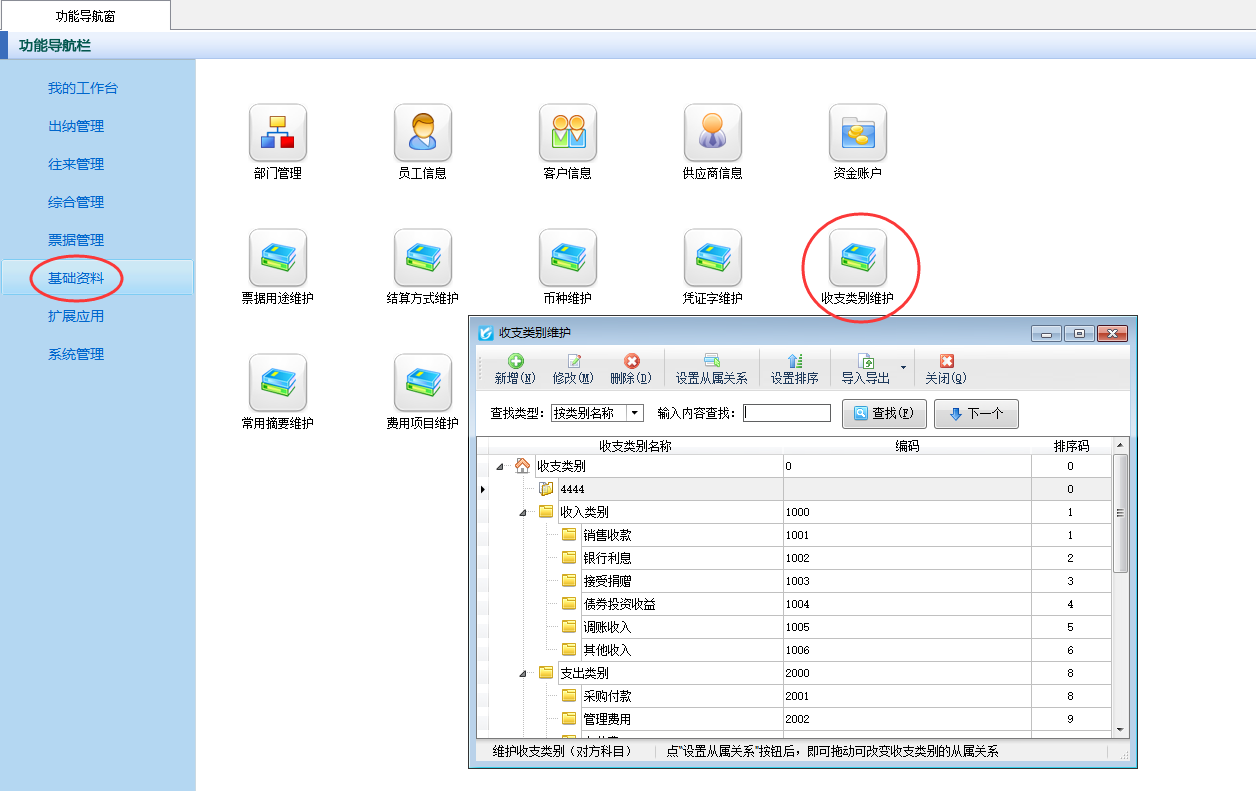
Task: Click the 下一个 next button
Action: pos(976,413)
